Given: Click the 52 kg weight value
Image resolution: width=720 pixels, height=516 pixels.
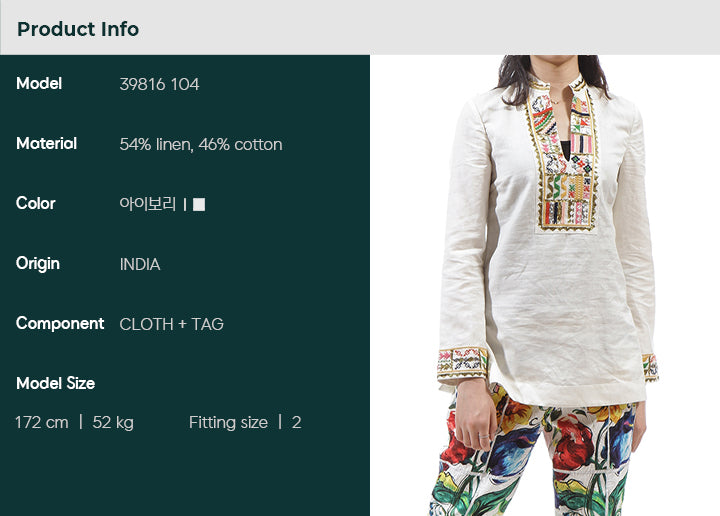Looking at the screenshot, I should pos(113,423).
